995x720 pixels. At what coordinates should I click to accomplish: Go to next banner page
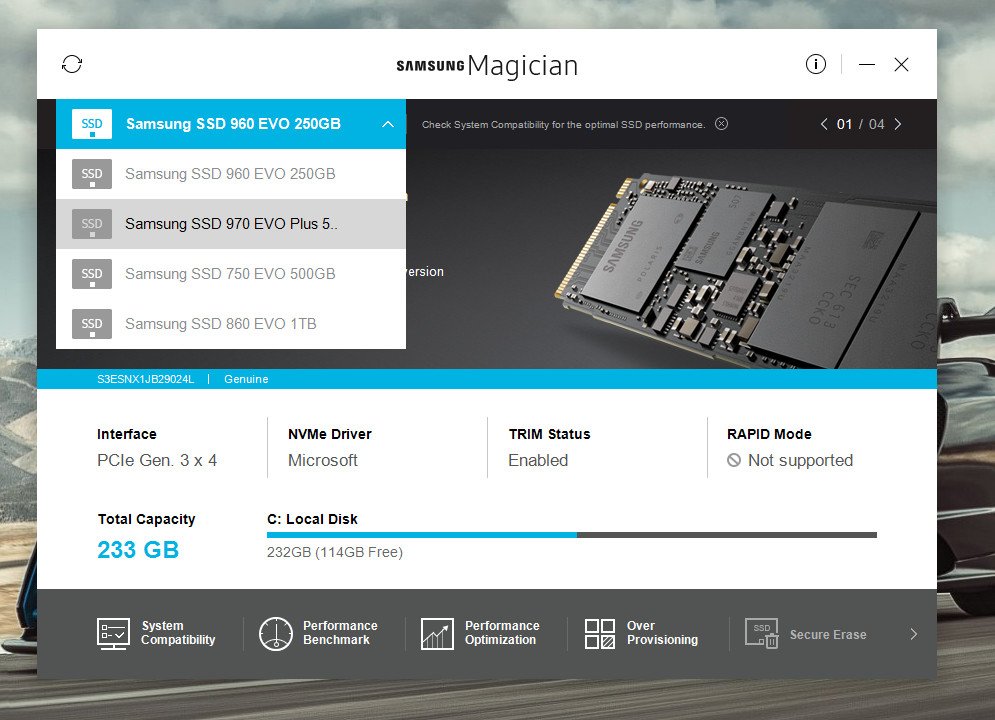click(898, 125)
